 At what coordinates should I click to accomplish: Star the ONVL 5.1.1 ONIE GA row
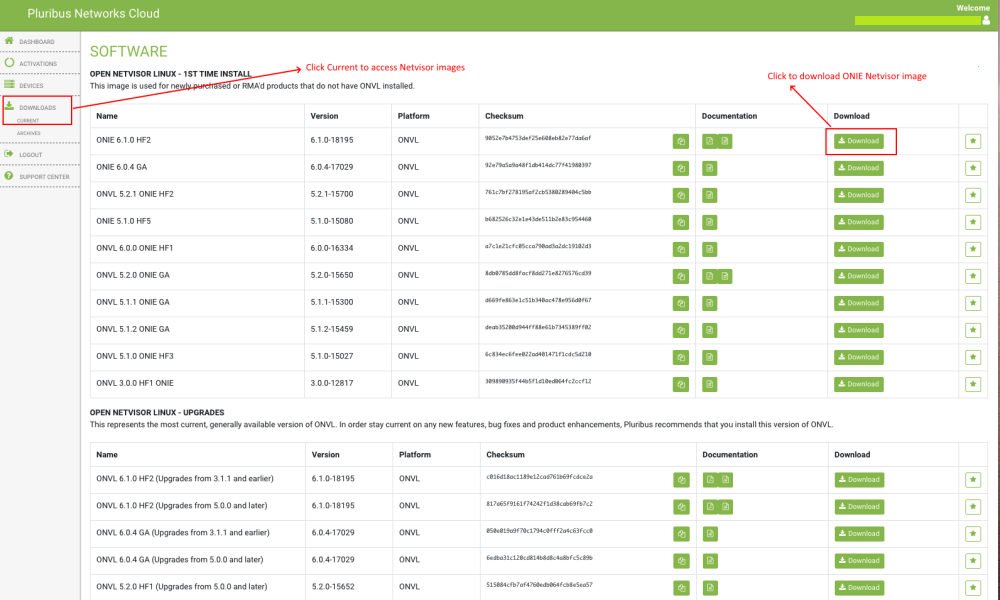click(973, 304)
